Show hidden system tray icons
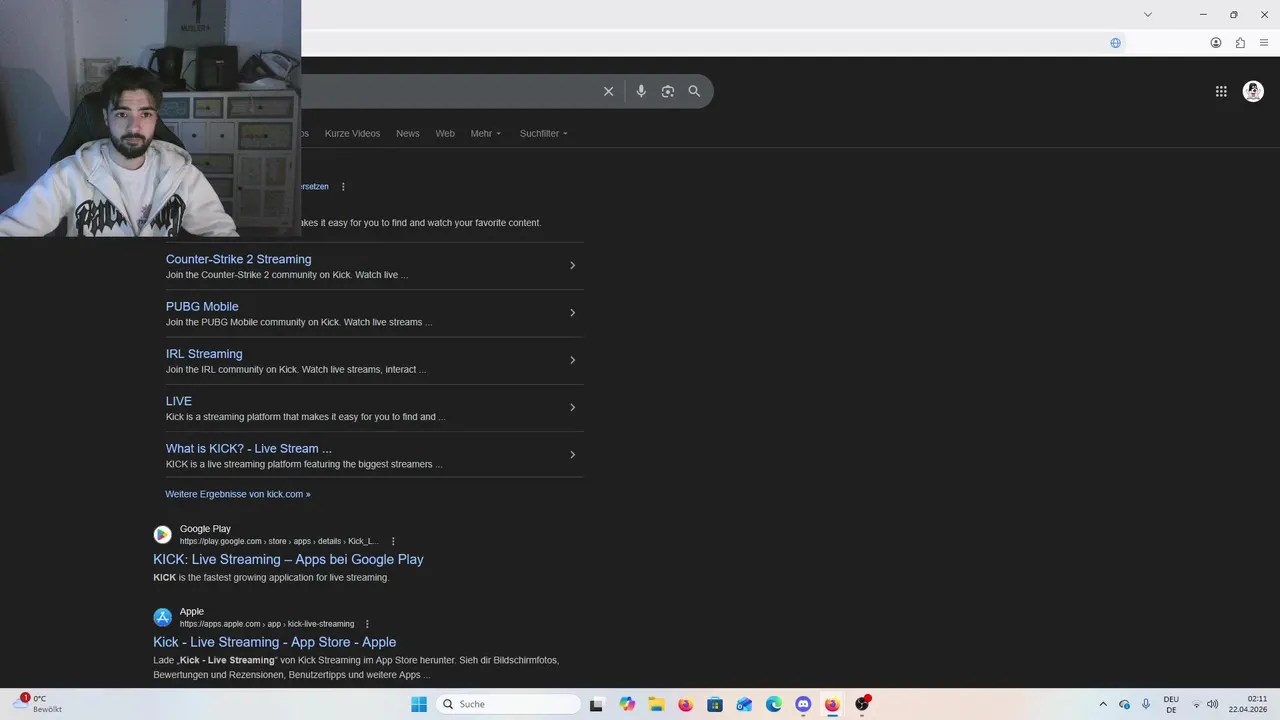 1103,704
